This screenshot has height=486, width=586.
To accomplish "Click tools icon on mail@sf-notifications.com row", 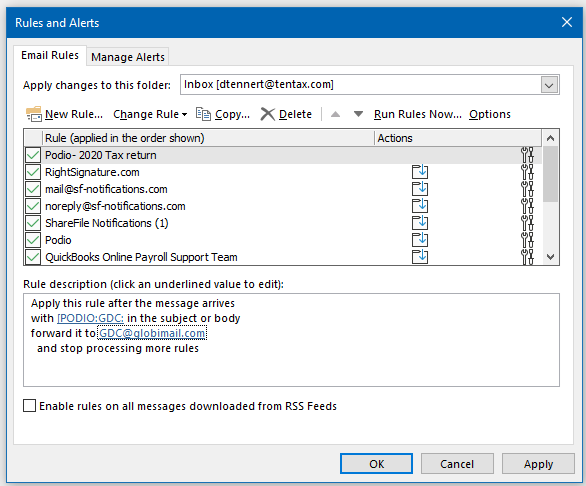I will [x=527, y=189].
